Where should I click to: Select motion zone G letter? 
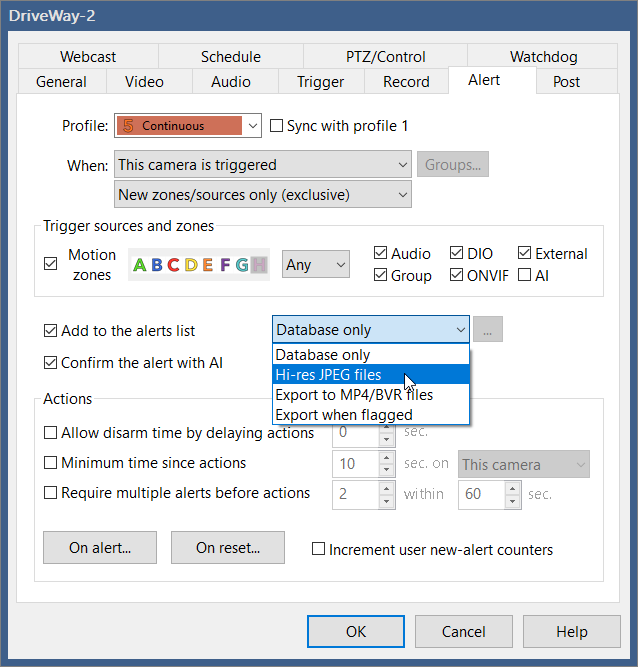(x=241, y=265)
